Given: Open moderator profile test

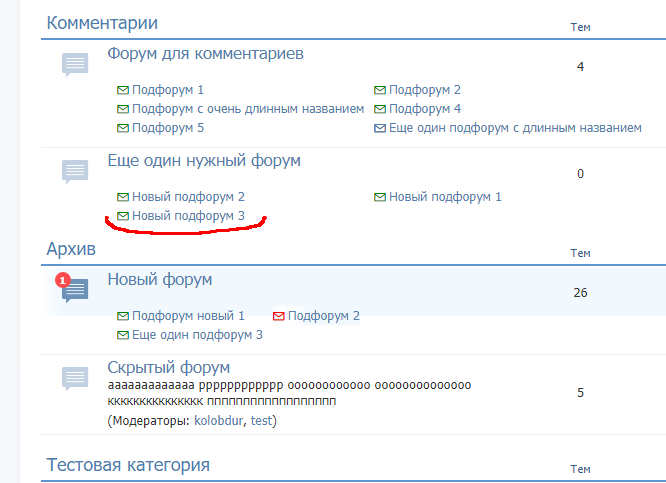Looking at the screenshot, I should [261, 421].
